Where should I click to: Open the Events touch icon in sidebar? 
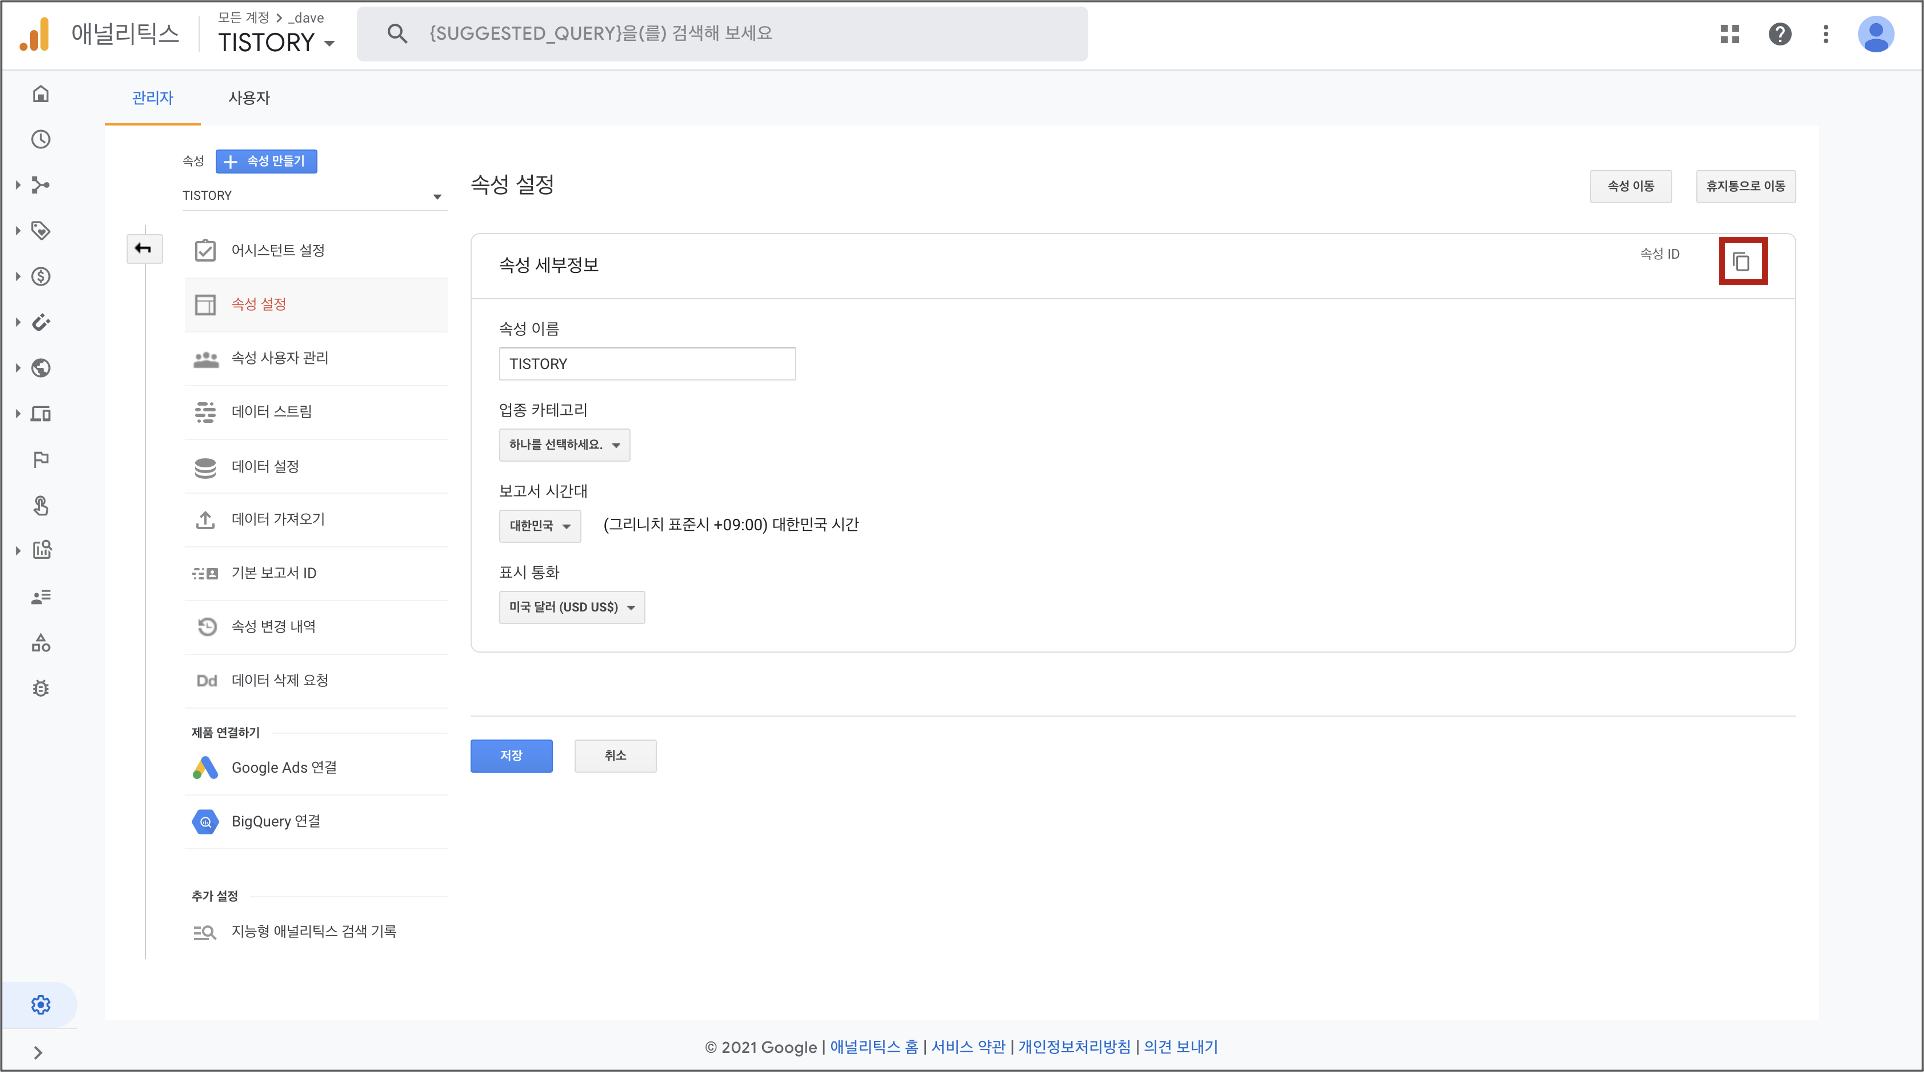[x=41, y=506]
